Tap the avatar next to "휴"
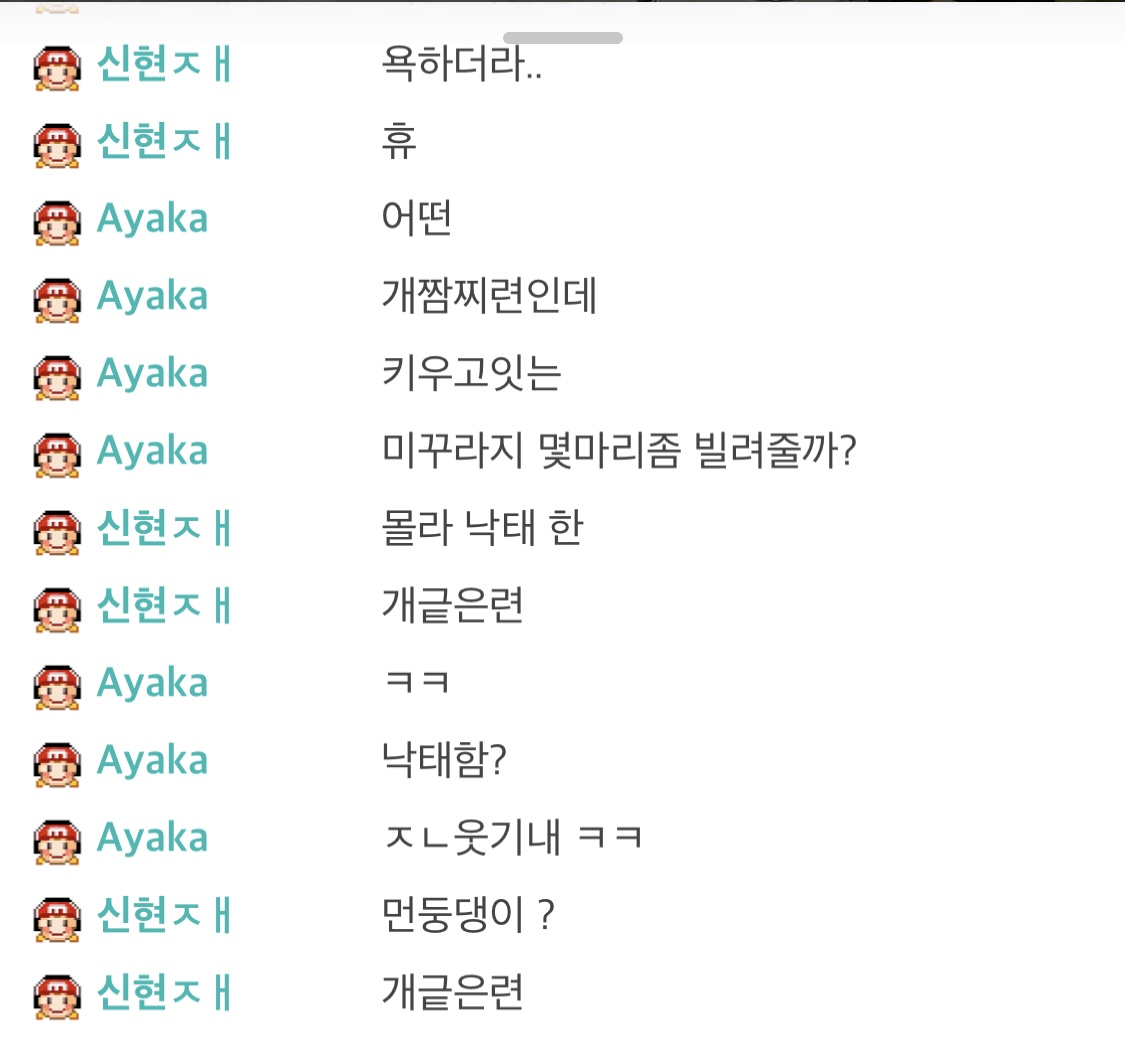 click(x=56, y=143)
